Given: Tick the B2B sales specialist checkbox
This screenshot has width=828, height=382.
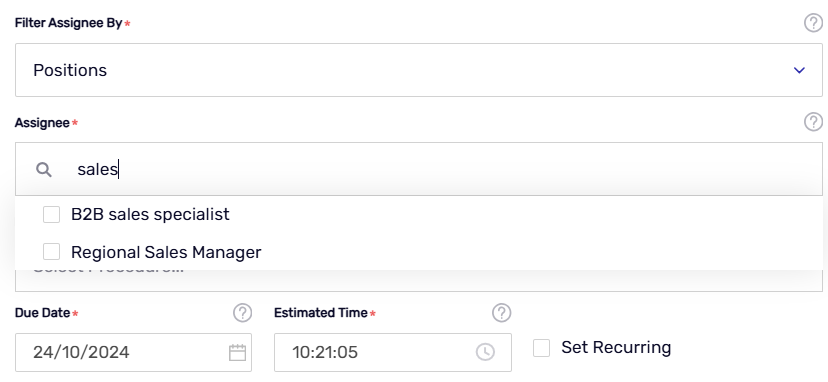Looking at the screenshot, I should [51, 215].
